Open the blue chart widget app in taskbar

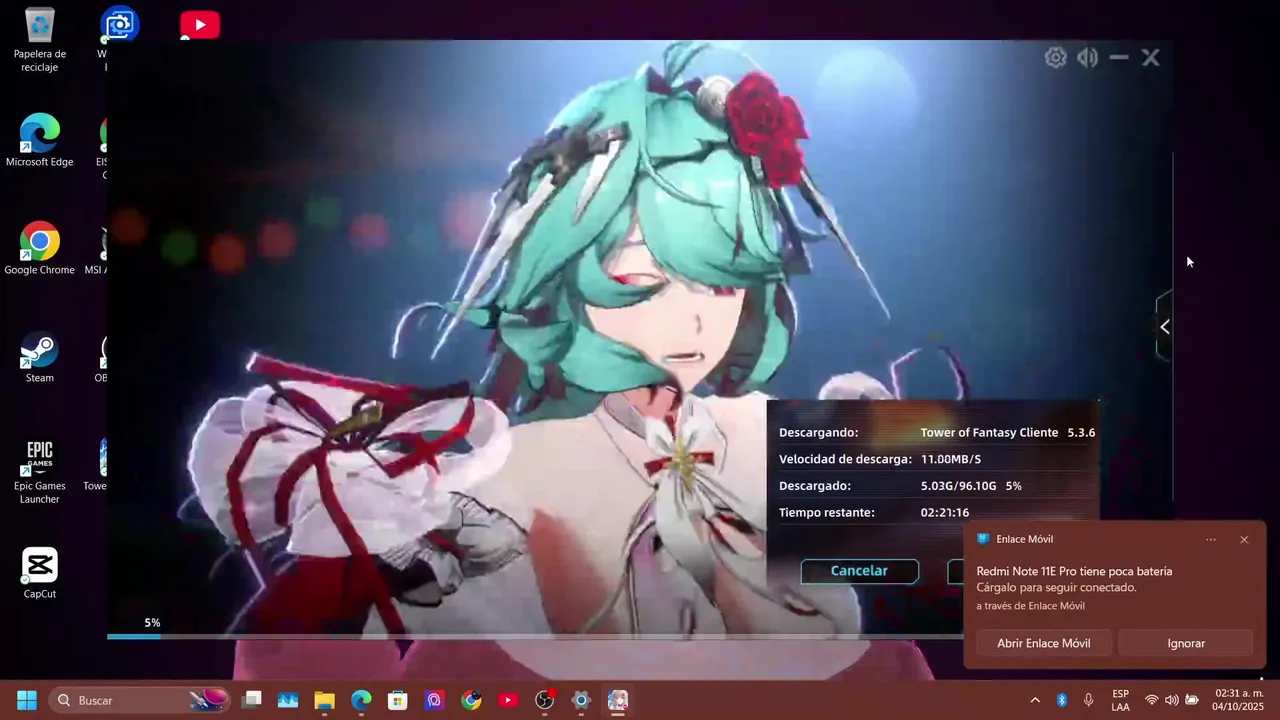288,700
